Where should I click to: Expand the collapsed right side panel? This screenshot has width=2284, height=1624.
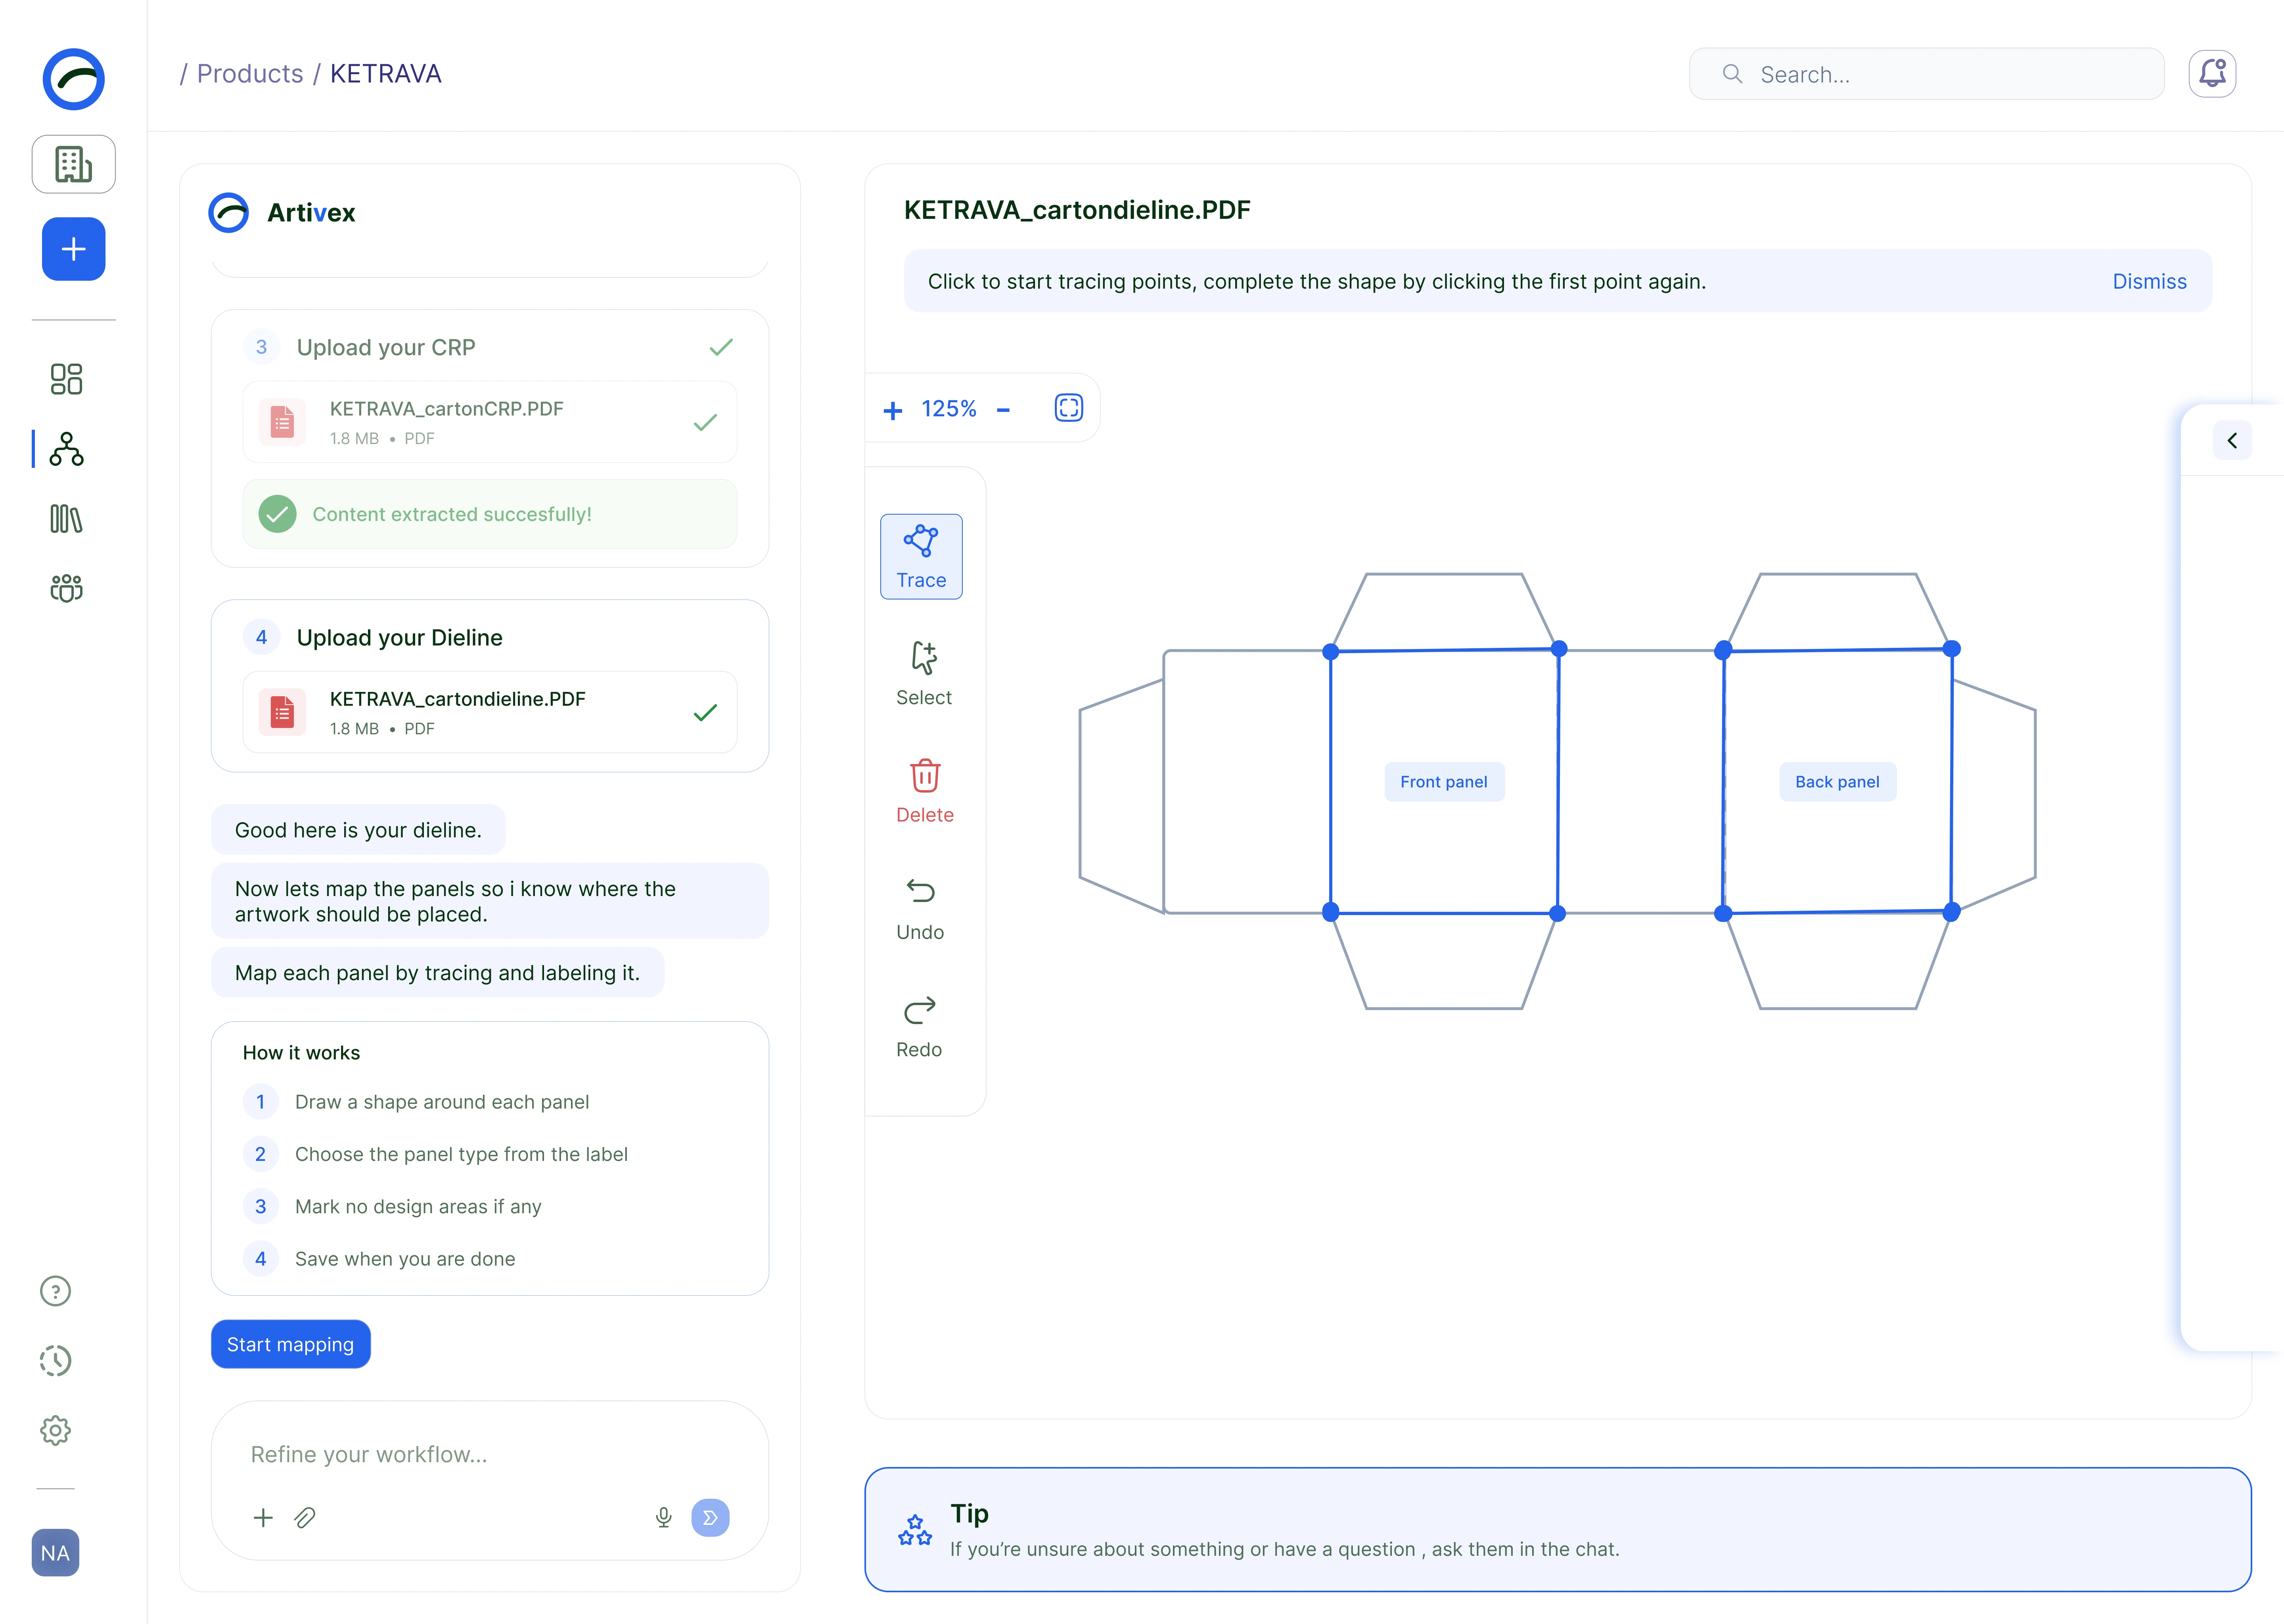(2232, 440)
